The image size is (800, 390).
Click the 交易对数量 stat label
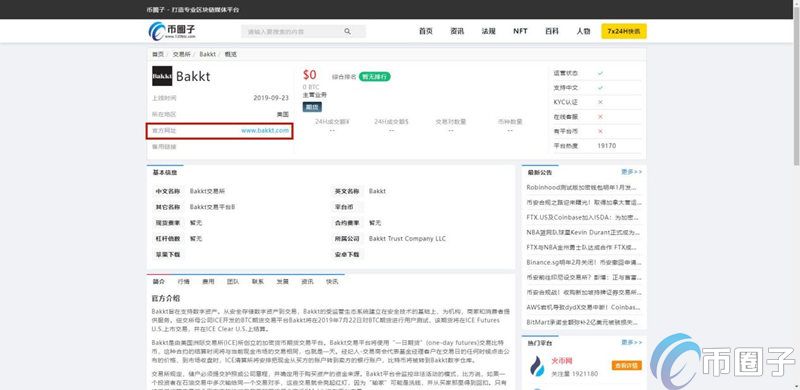[x=451, y=122]
